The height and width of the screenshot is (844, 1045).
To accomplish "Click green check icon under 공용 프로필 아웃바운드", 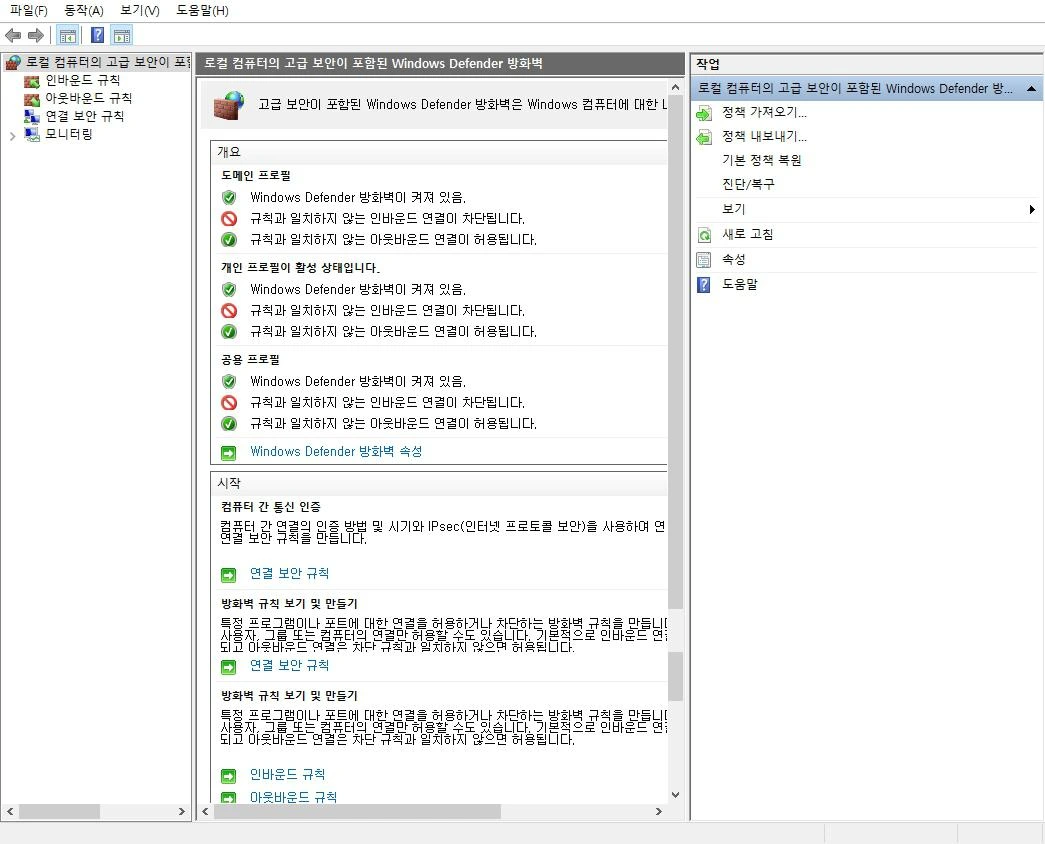I will coord(229,424).
